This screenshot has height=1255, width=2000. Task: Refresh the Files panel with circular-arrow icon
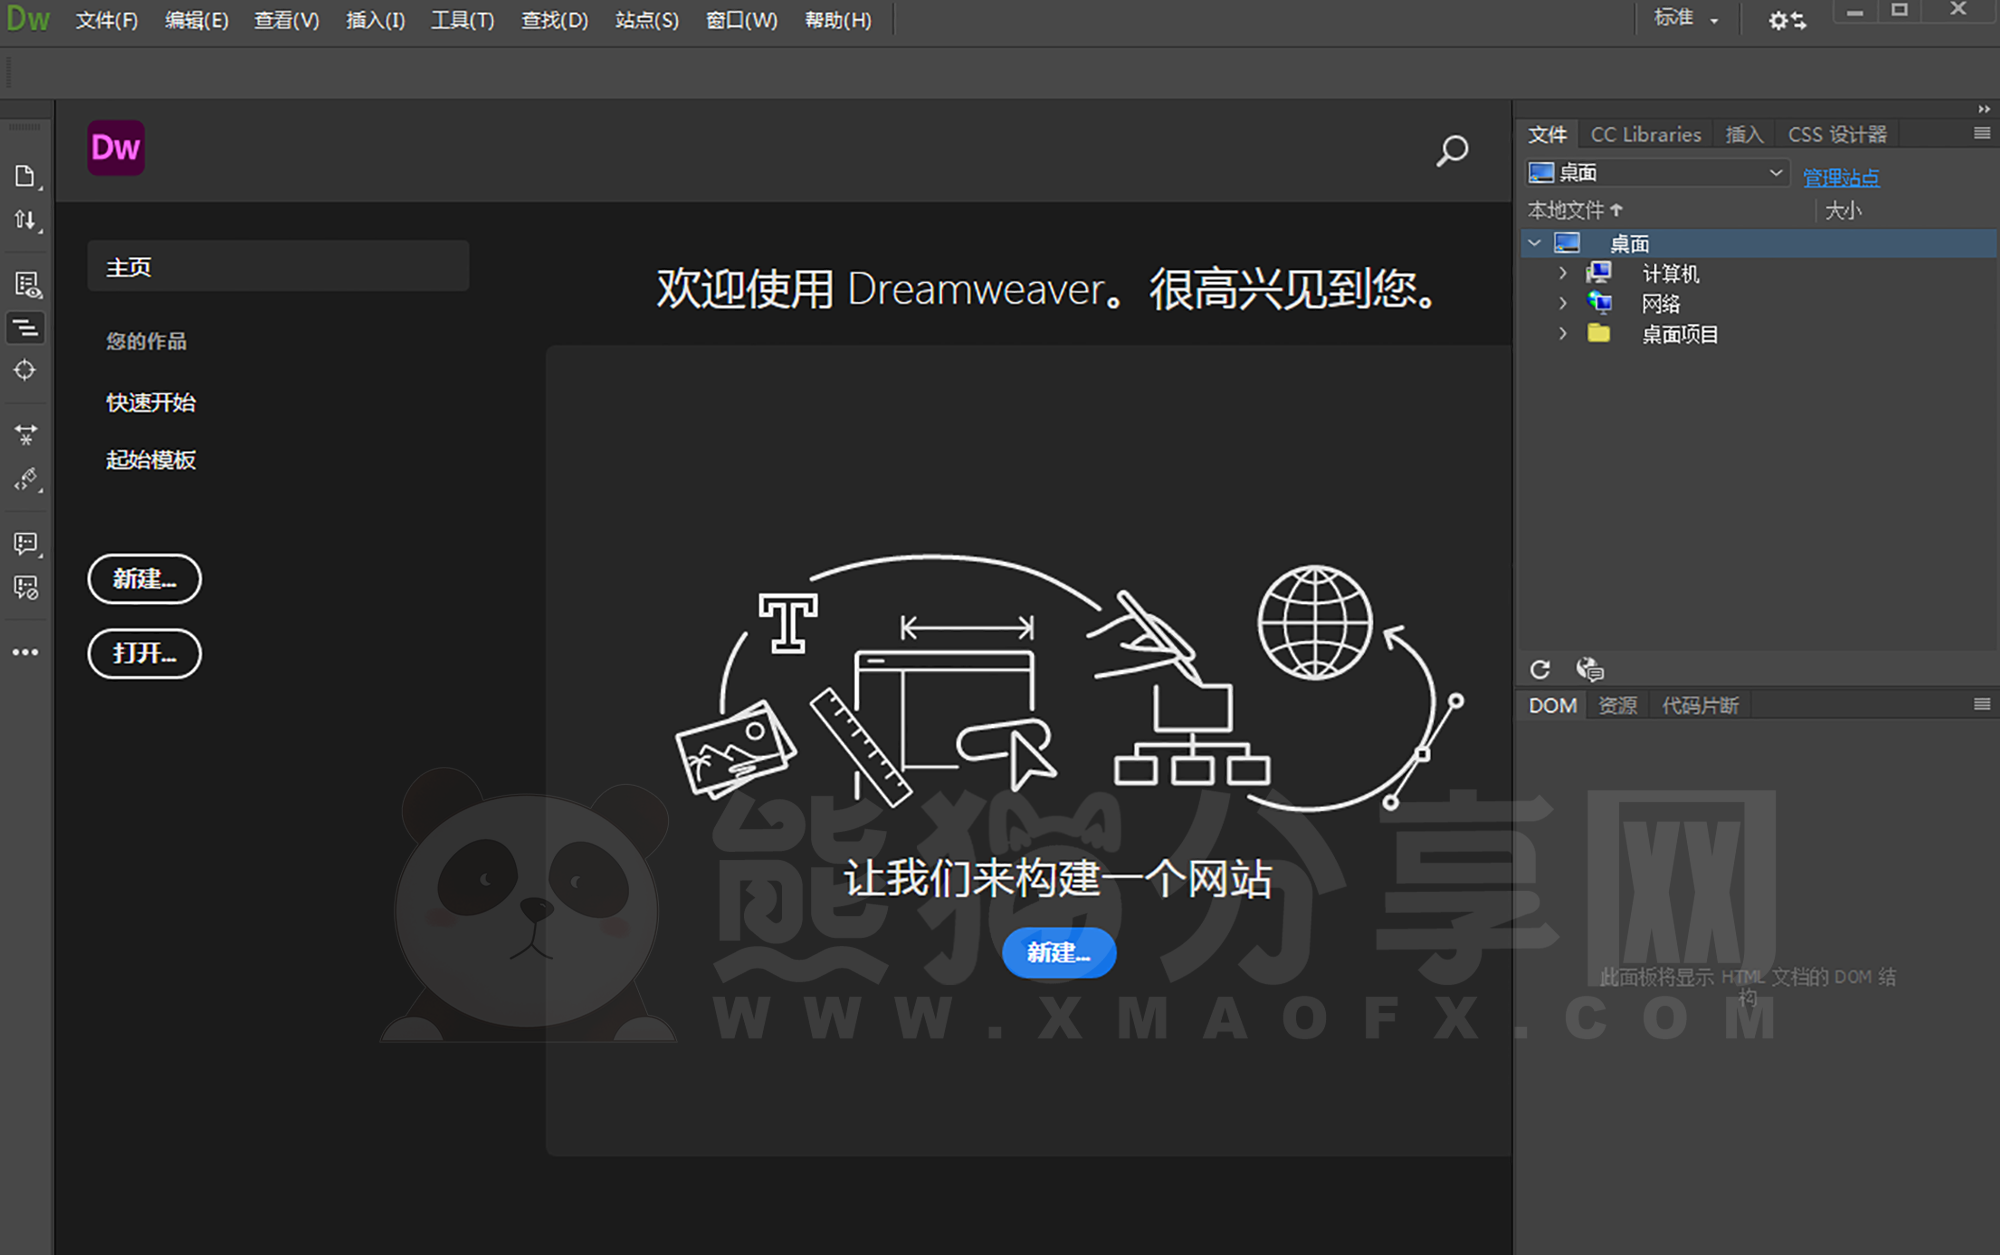(x=1540, y=668)
